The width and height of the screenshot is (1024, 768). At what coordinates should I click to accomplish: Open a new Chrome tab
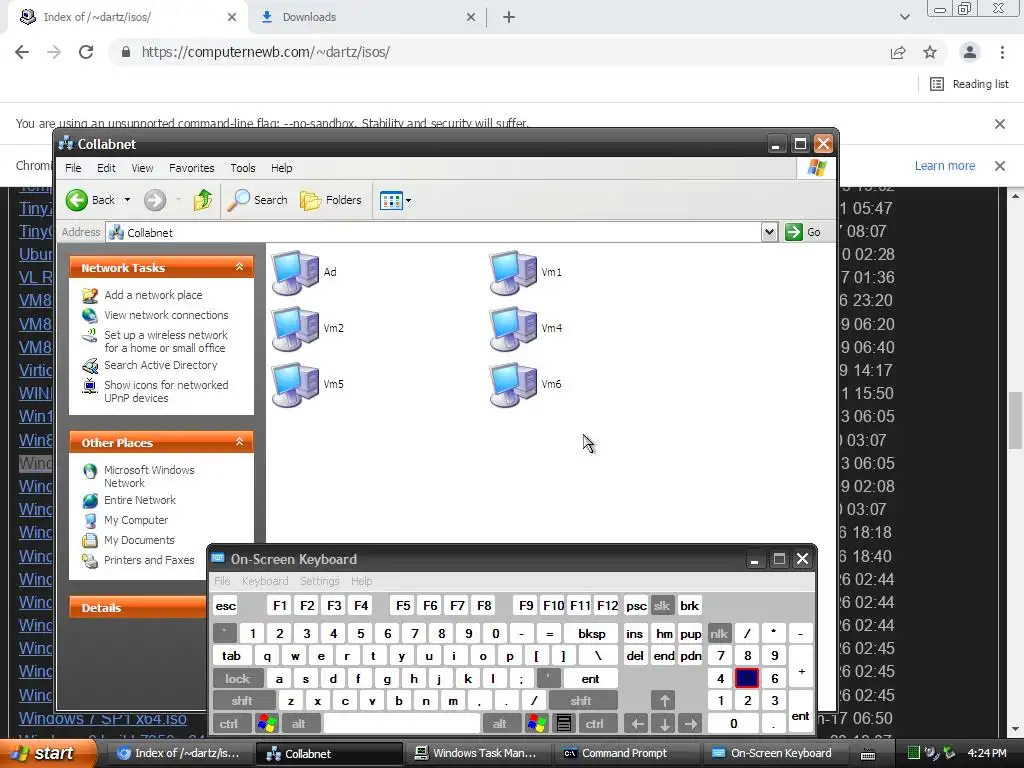tap(509, 18)
